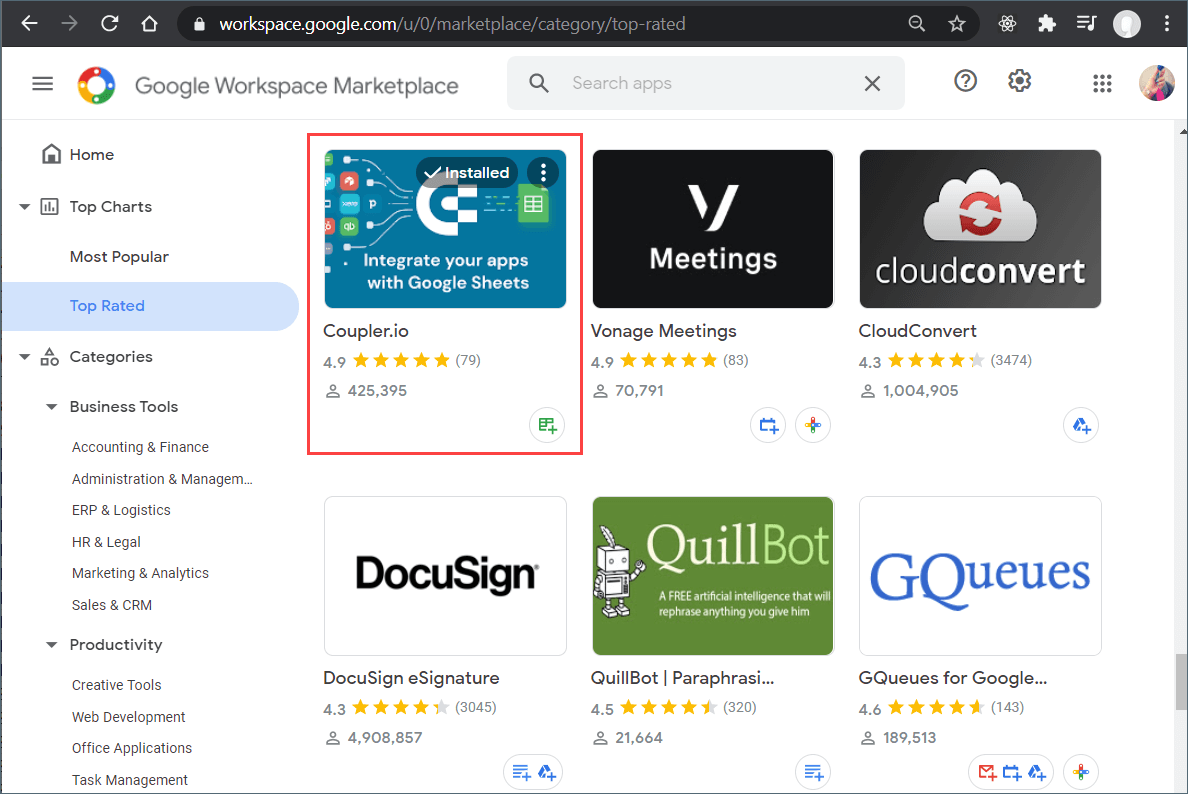Open Top Charts section label

(111, 207)
